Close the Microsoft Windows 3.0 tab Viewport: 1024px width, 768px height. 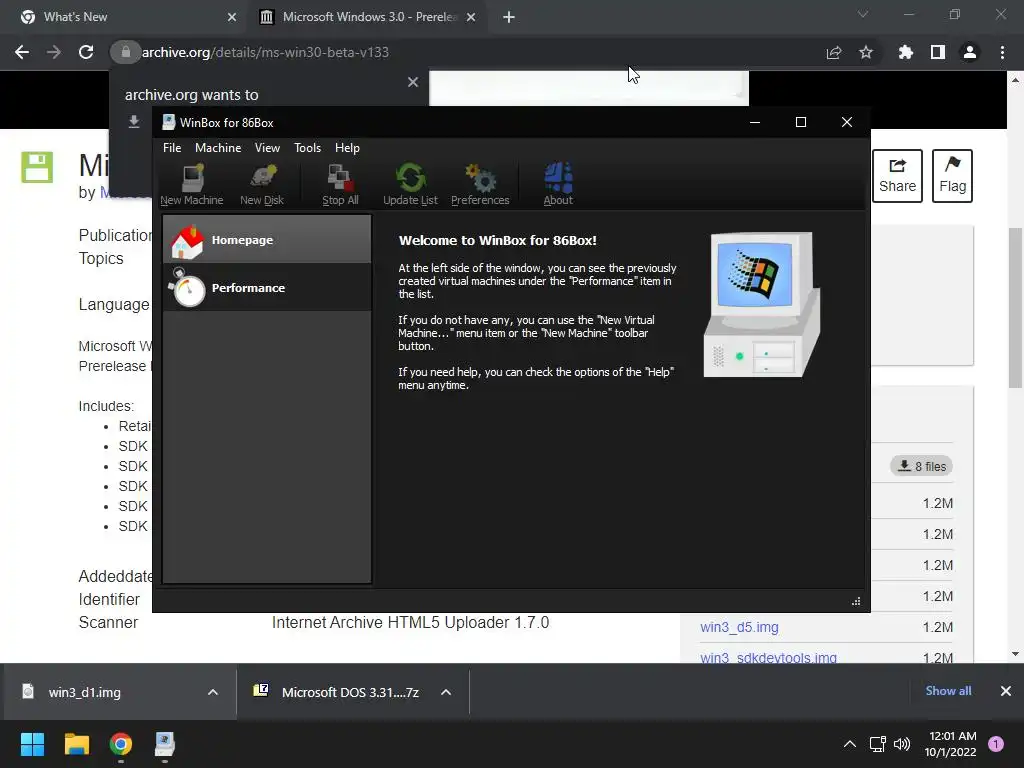(x=471, y=17)
